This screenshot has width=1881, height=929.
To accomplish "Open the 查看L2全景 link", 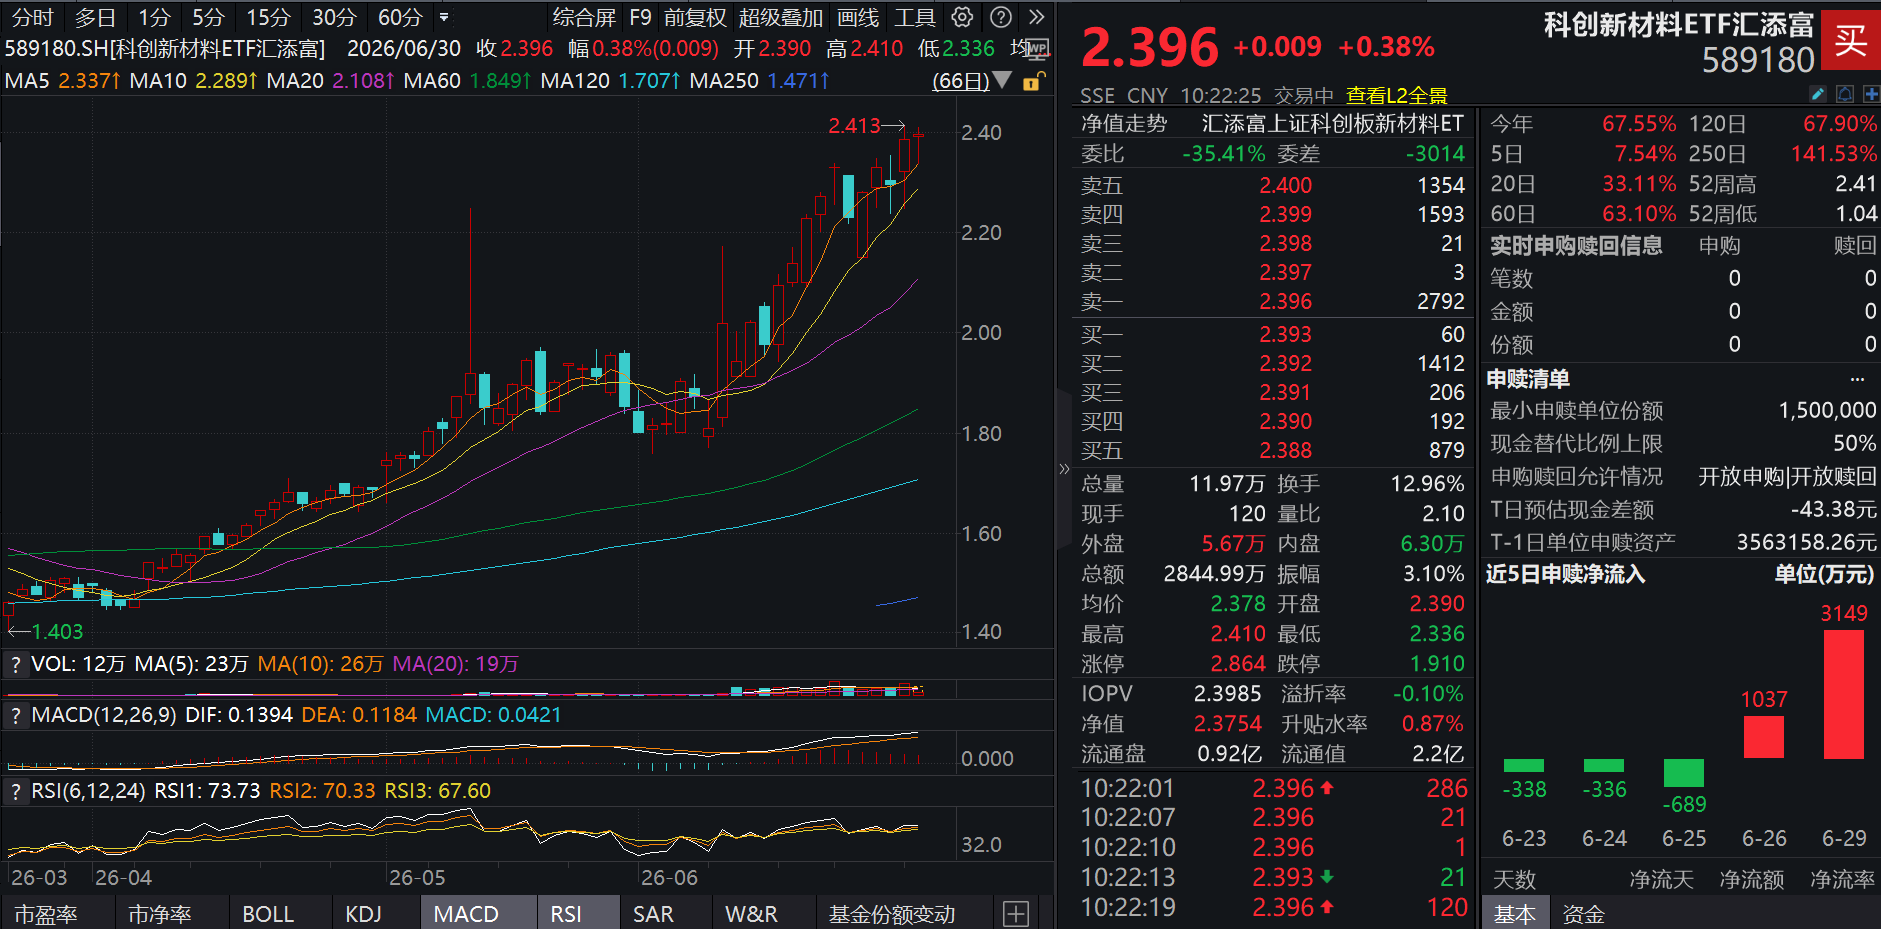I will (1397, 95).
